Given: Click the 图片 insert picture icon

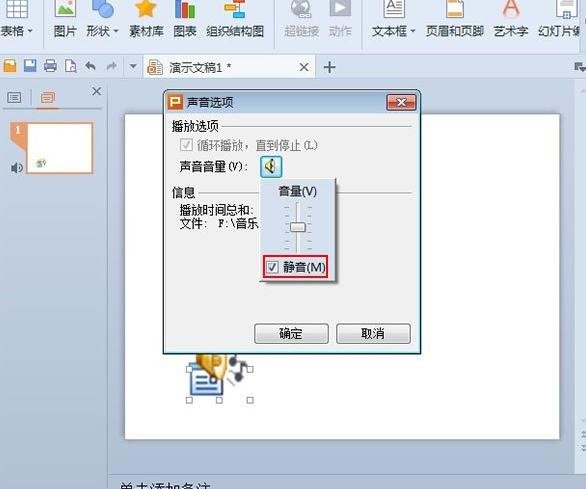Looking at the screenshot, I should coord(65,9).
